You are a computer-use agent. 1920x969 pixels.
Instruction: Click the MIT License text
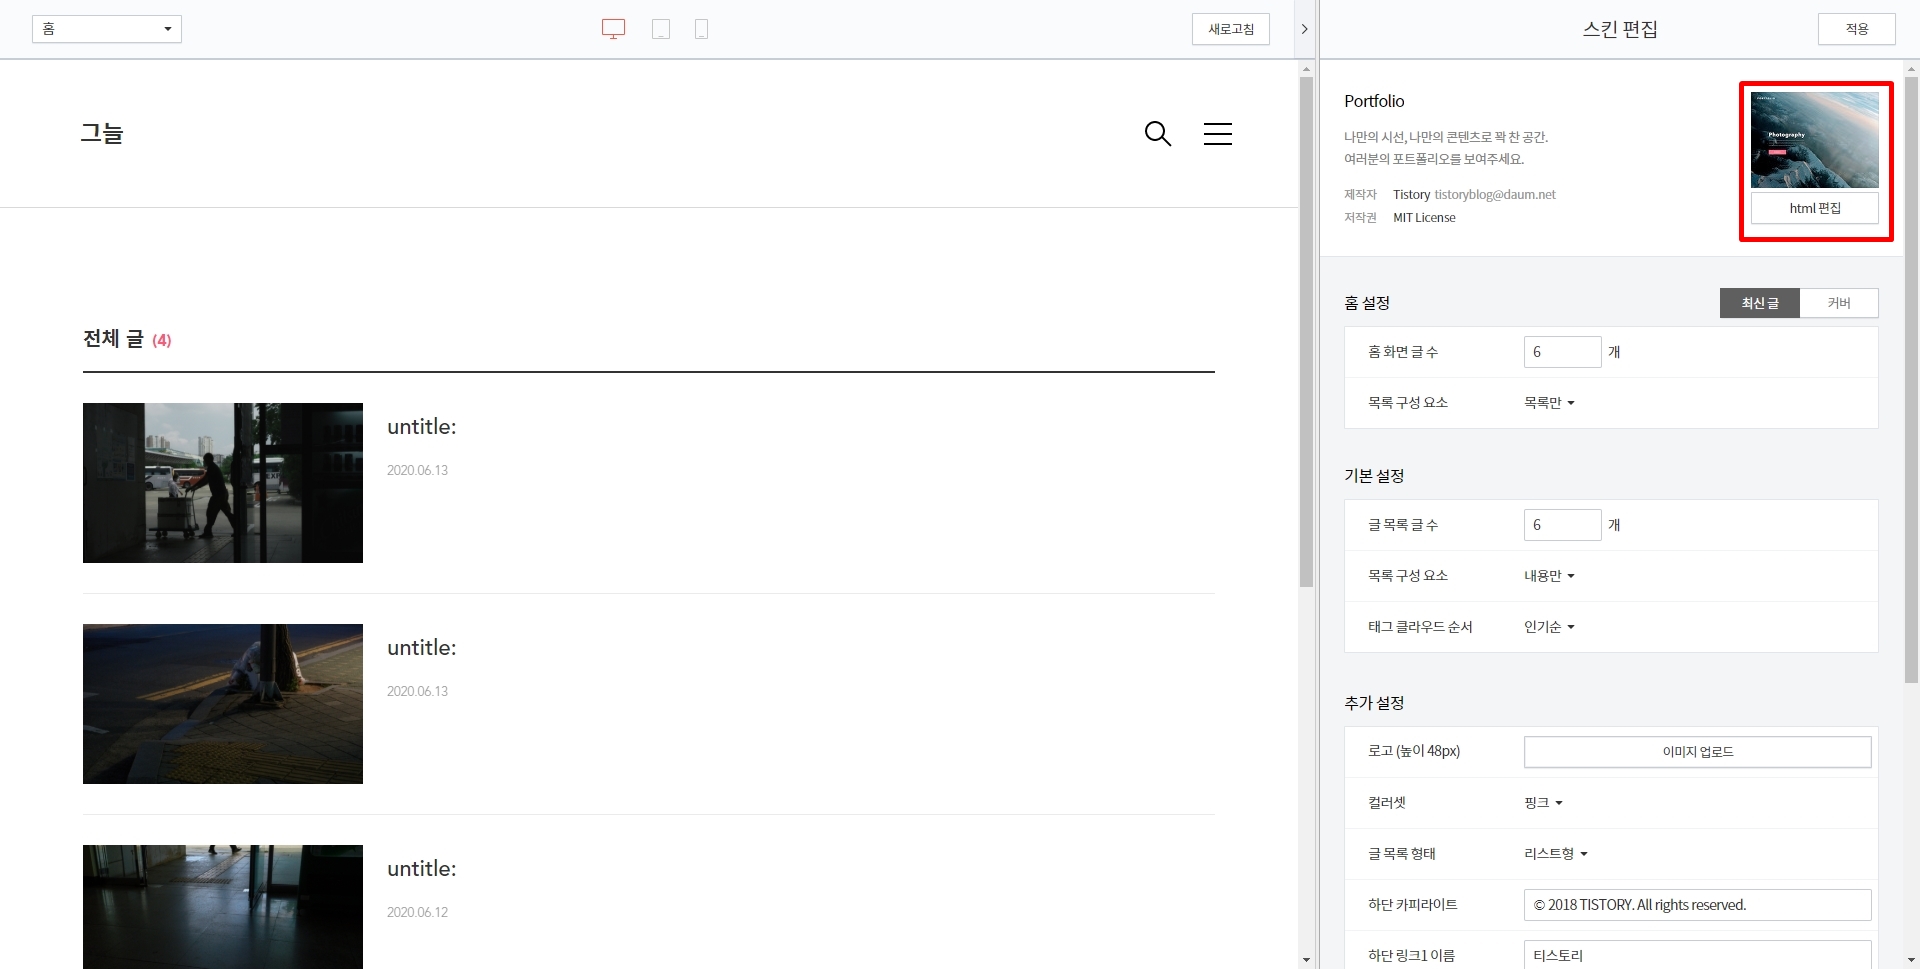[1424, 218]
